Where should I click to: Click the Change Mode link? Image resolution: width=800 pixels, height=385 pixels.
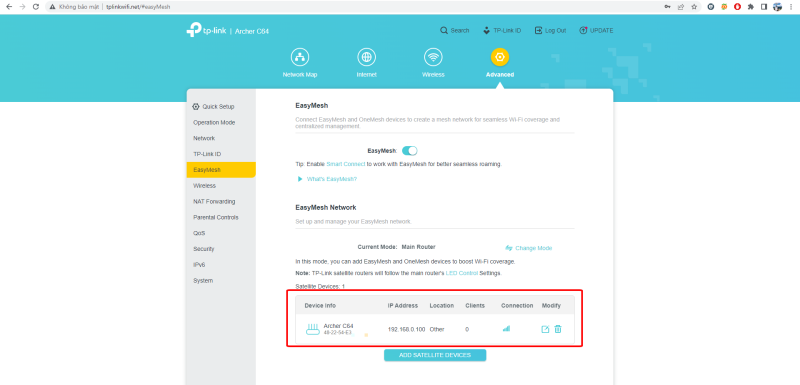click(529, 248)
